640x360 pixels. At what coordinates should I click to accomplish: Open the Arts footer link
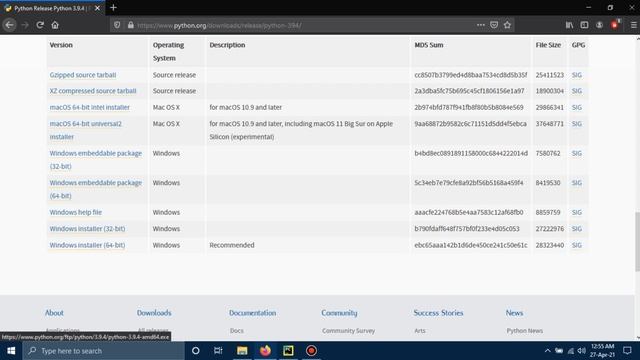click(420, 331)
